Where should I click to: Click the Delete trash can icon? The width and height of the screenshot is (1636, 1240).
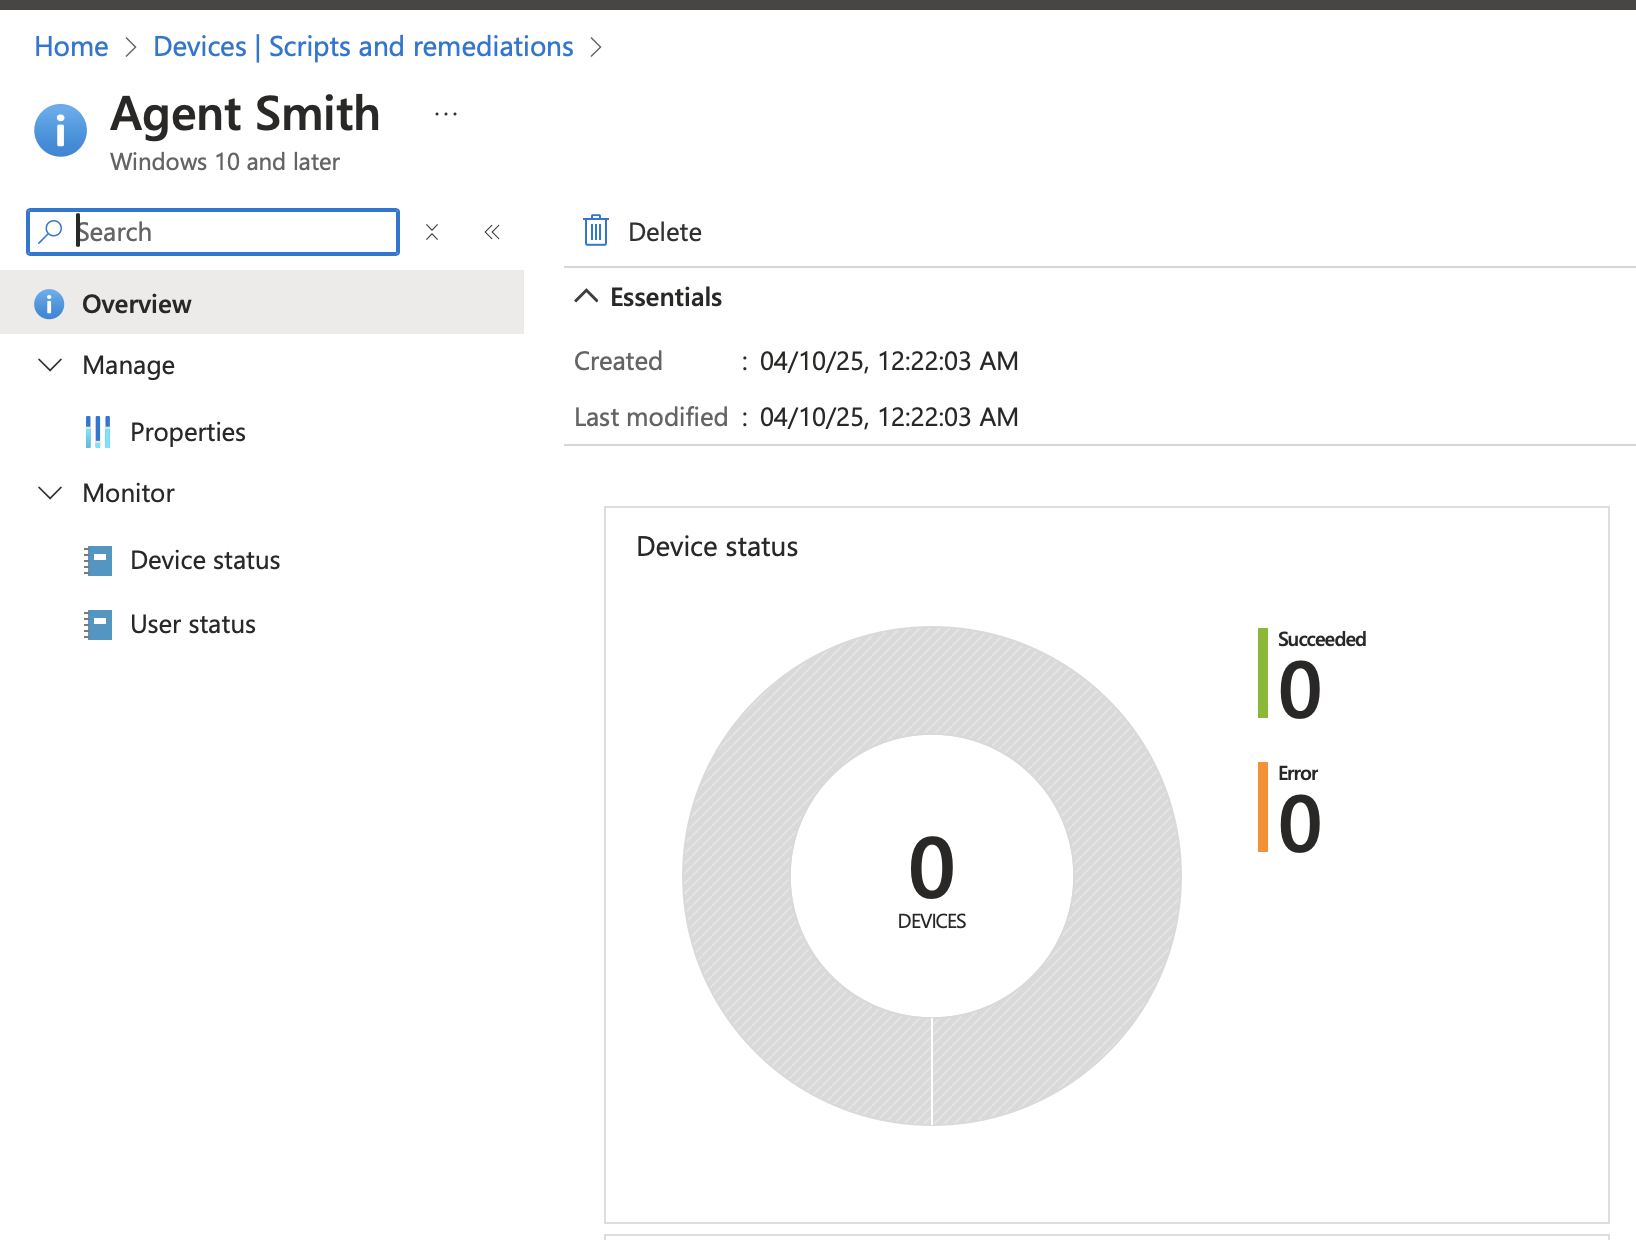pyautogui.click(x=596, y=231)
